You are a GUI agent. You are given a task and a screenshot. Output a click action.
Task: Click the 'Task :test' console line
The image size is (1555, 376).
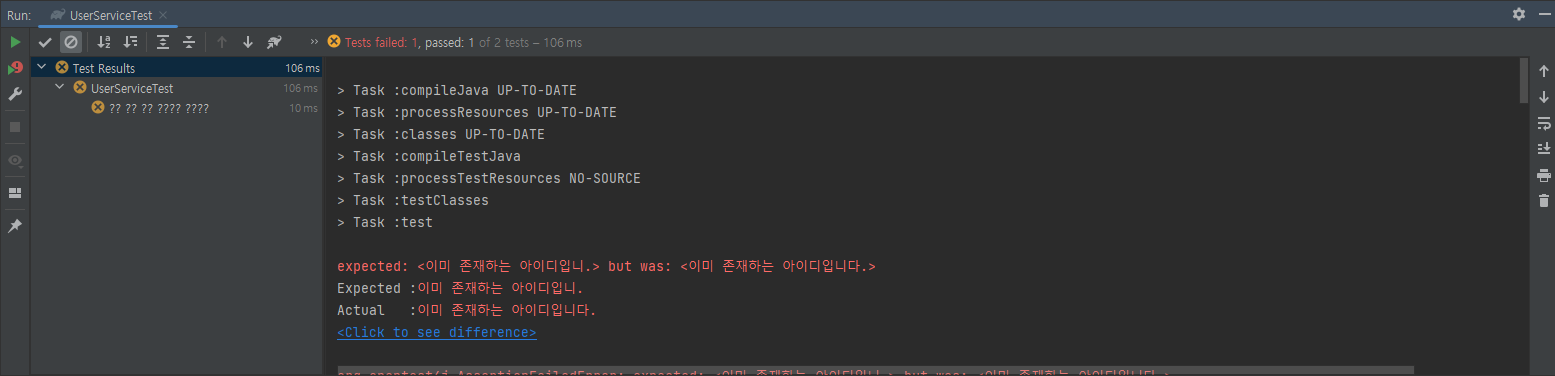[385, 222]
